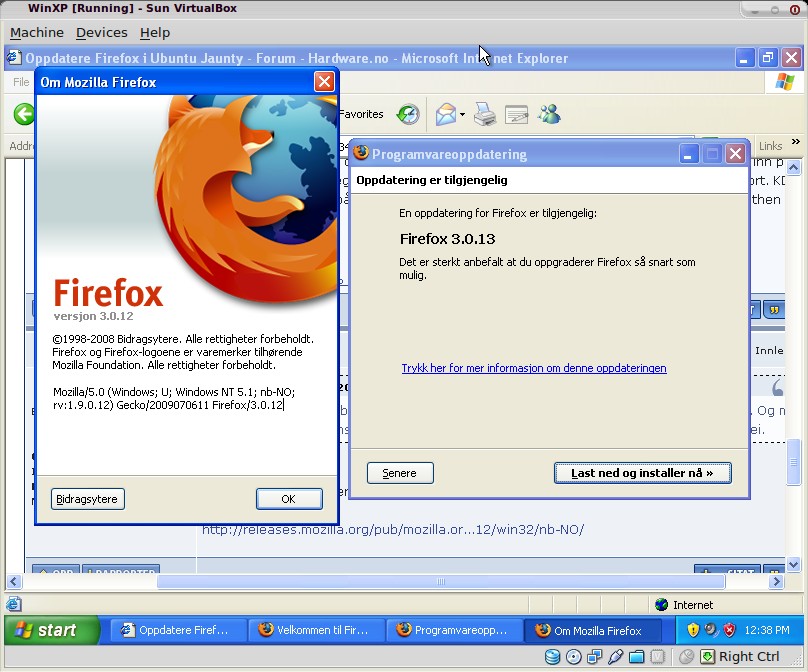Switch to Velkommen til Fir… taskbar item
Image resolution: width=808 pixels, height=672 pixels.
click(x=315, y=630)
